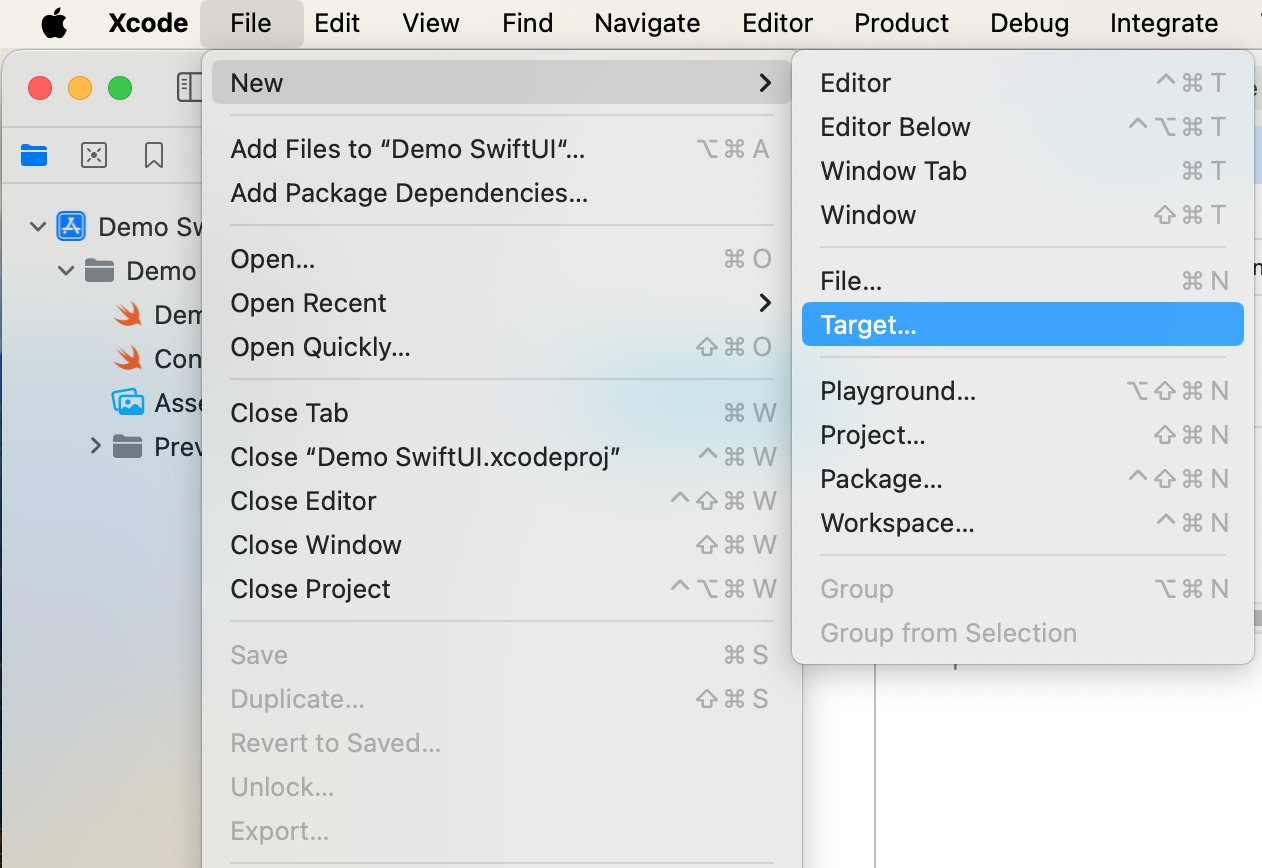The height and width of the screenshot is (868, 1262).
Task: Choose Window Tab in New submenu
Action: (1023, 171)
